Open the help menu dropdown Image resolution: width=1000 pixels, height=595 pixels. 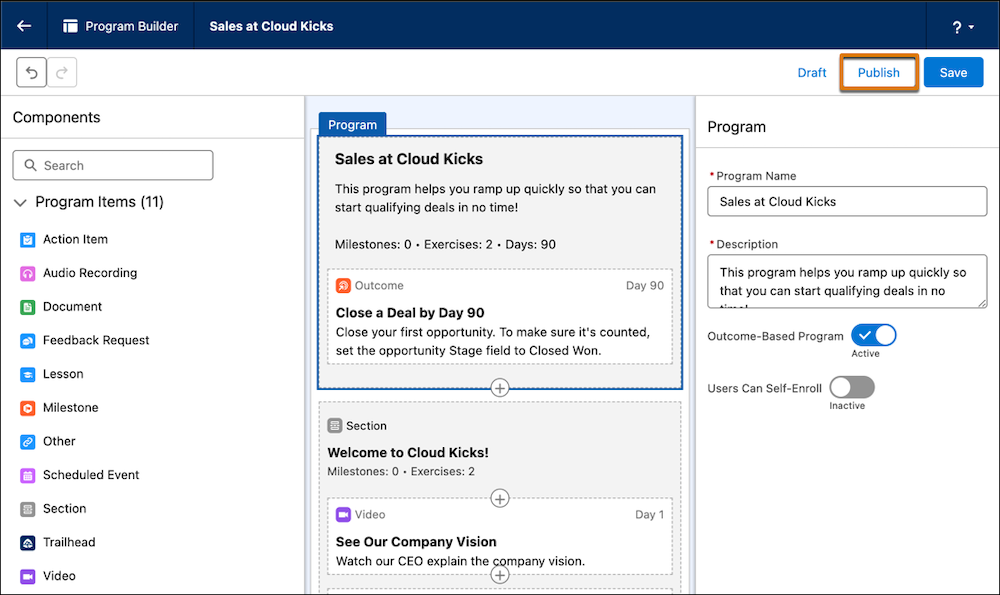[963, 27]
